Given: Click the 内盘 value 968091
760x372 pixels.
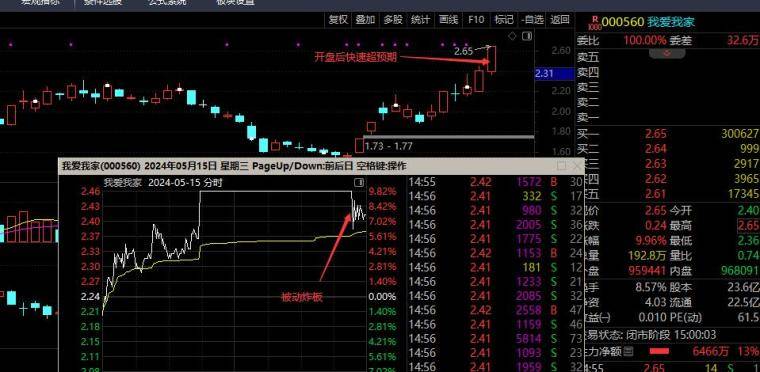Looking at the screenshot, I should pyautogui.click(x=740, y=271).
